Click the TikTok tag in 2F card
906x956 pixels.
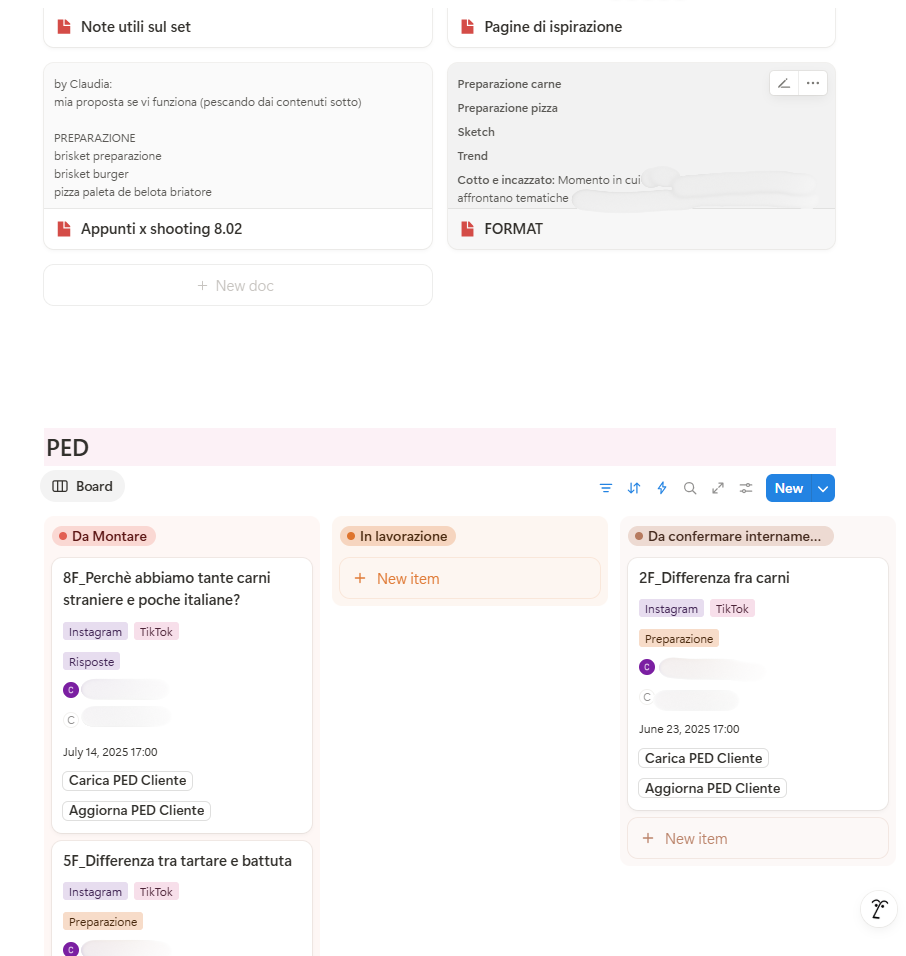(732, 609)
